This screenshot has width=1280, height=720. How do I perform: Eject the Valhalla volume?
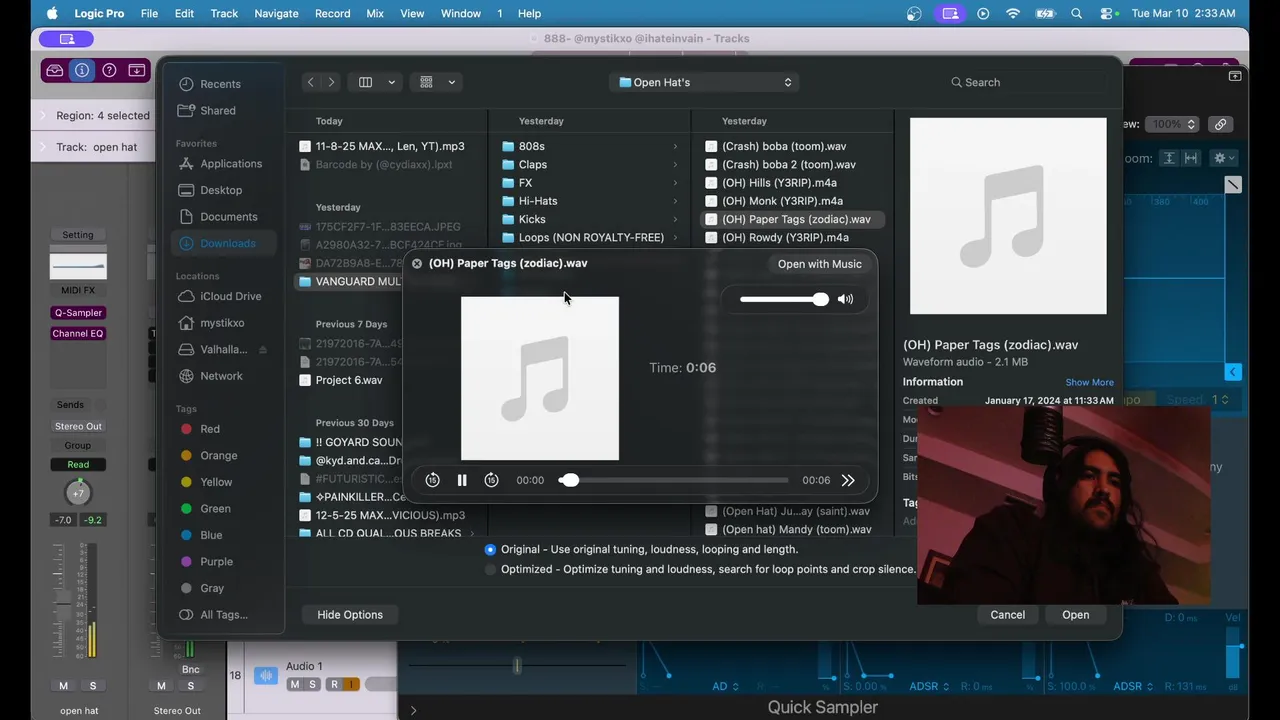click(x=263, y=350)
